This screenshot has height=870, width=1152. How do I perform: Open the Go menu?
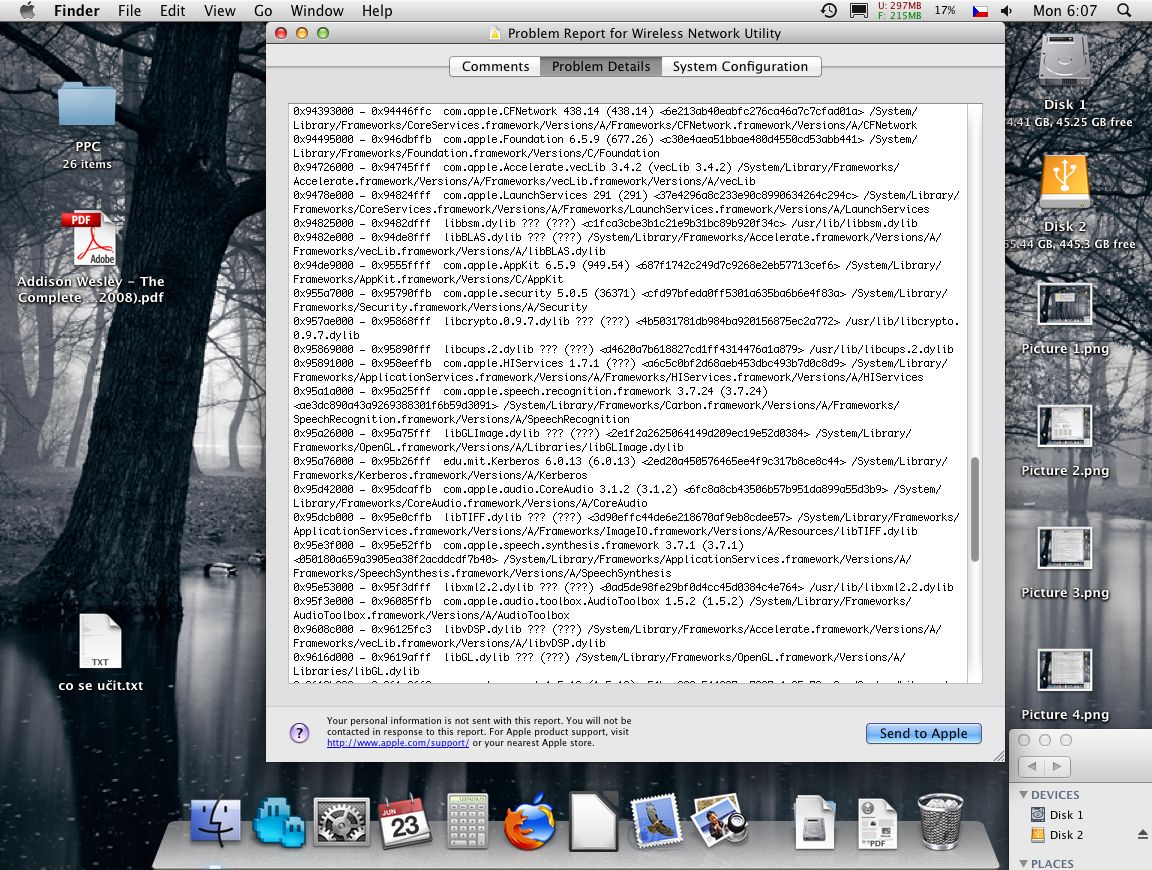(x=263, y=10)
